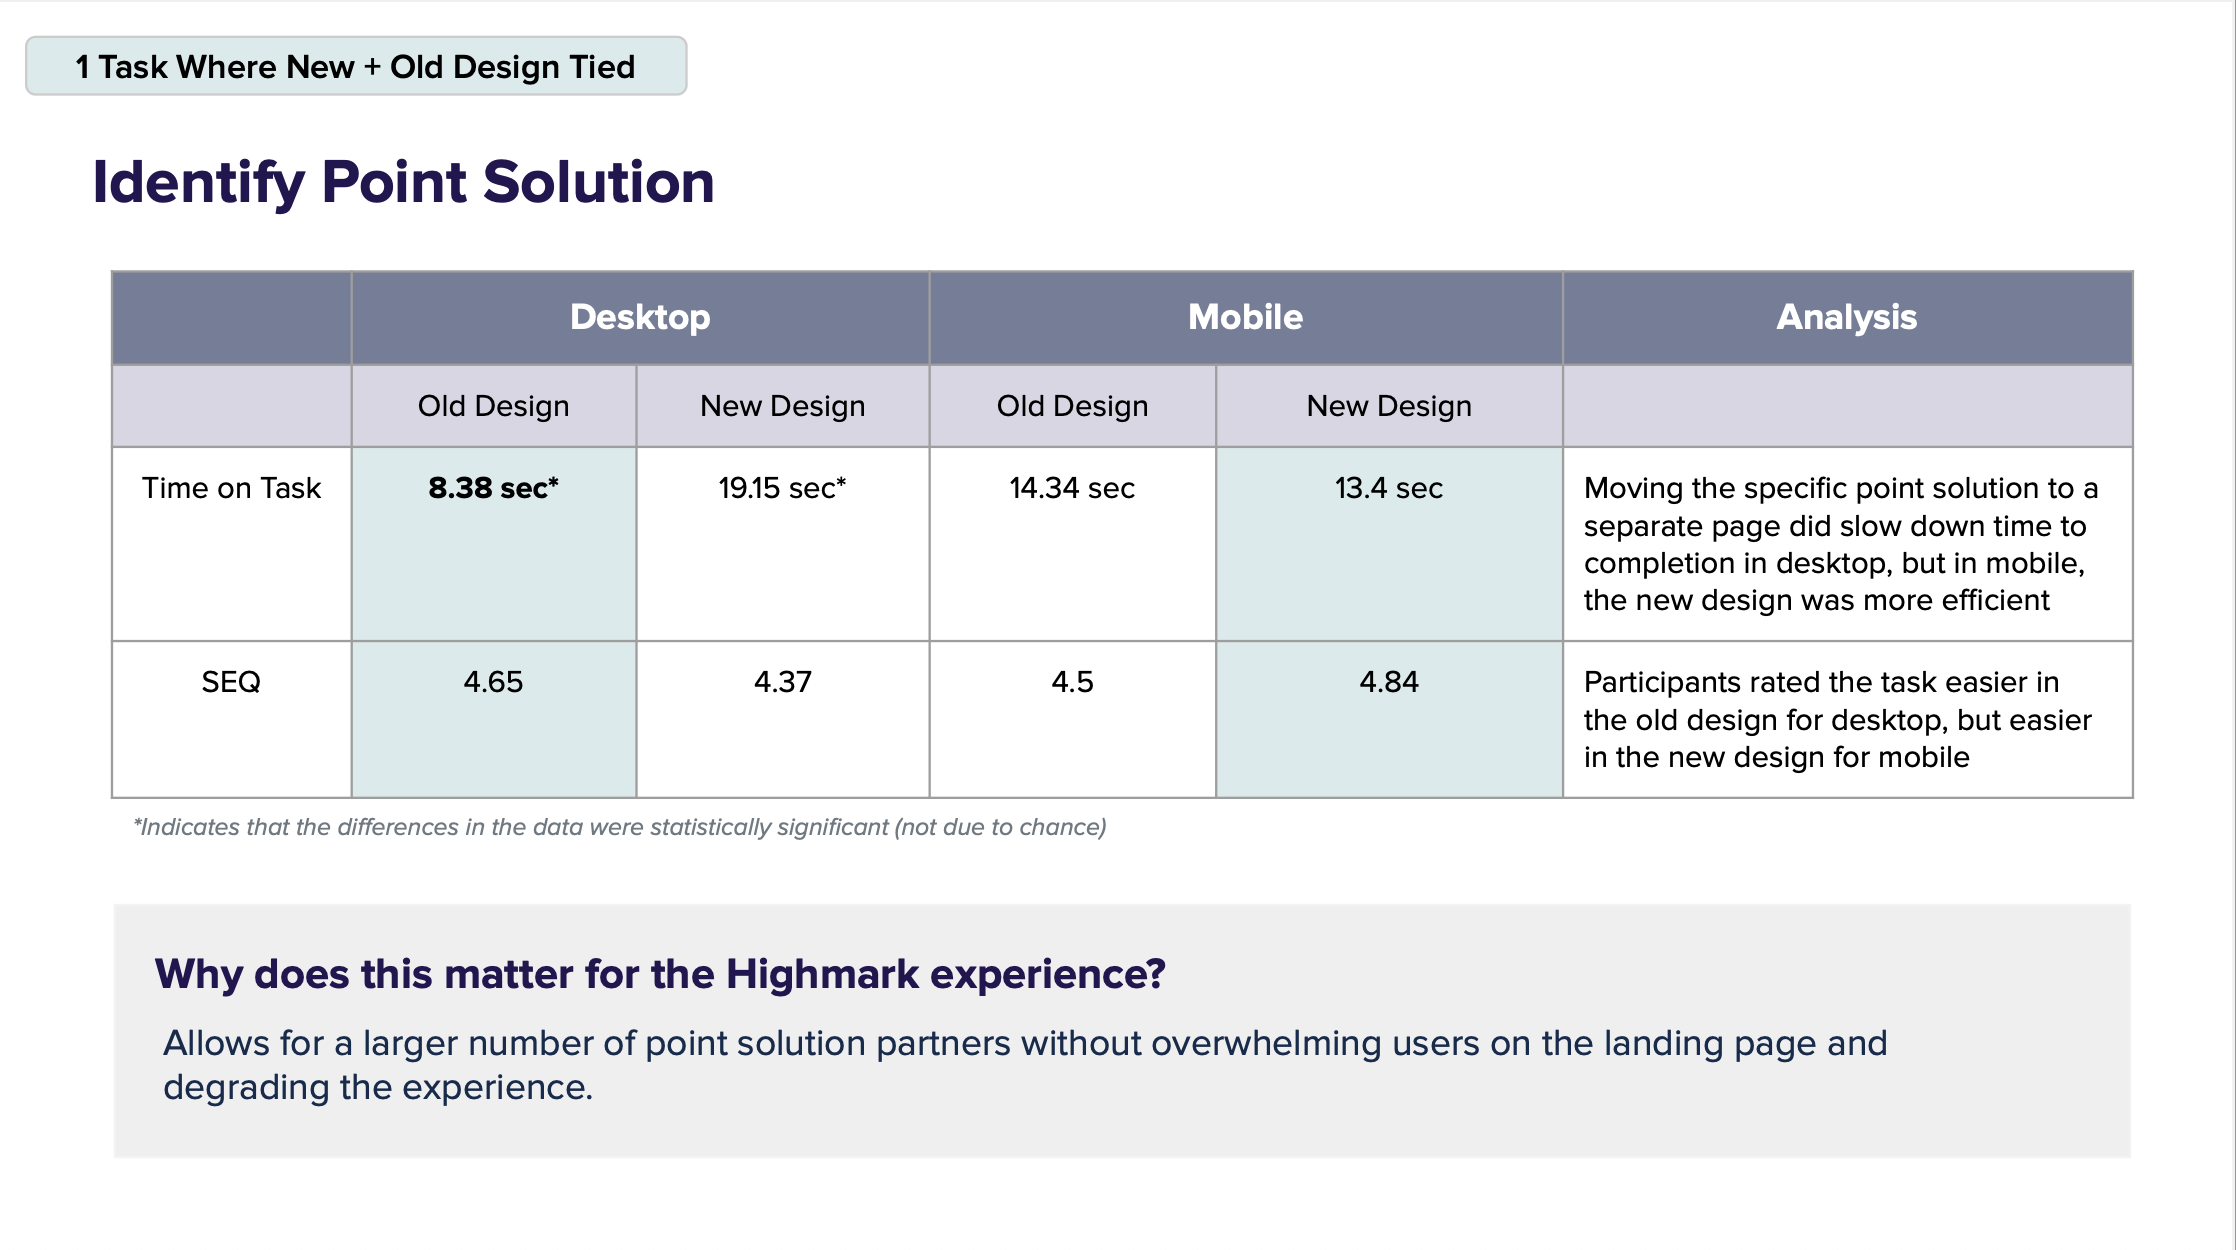Select the Mobile 'New Design' subheader cell
2236x1250 pixels.
click(x=1388, y=406)
